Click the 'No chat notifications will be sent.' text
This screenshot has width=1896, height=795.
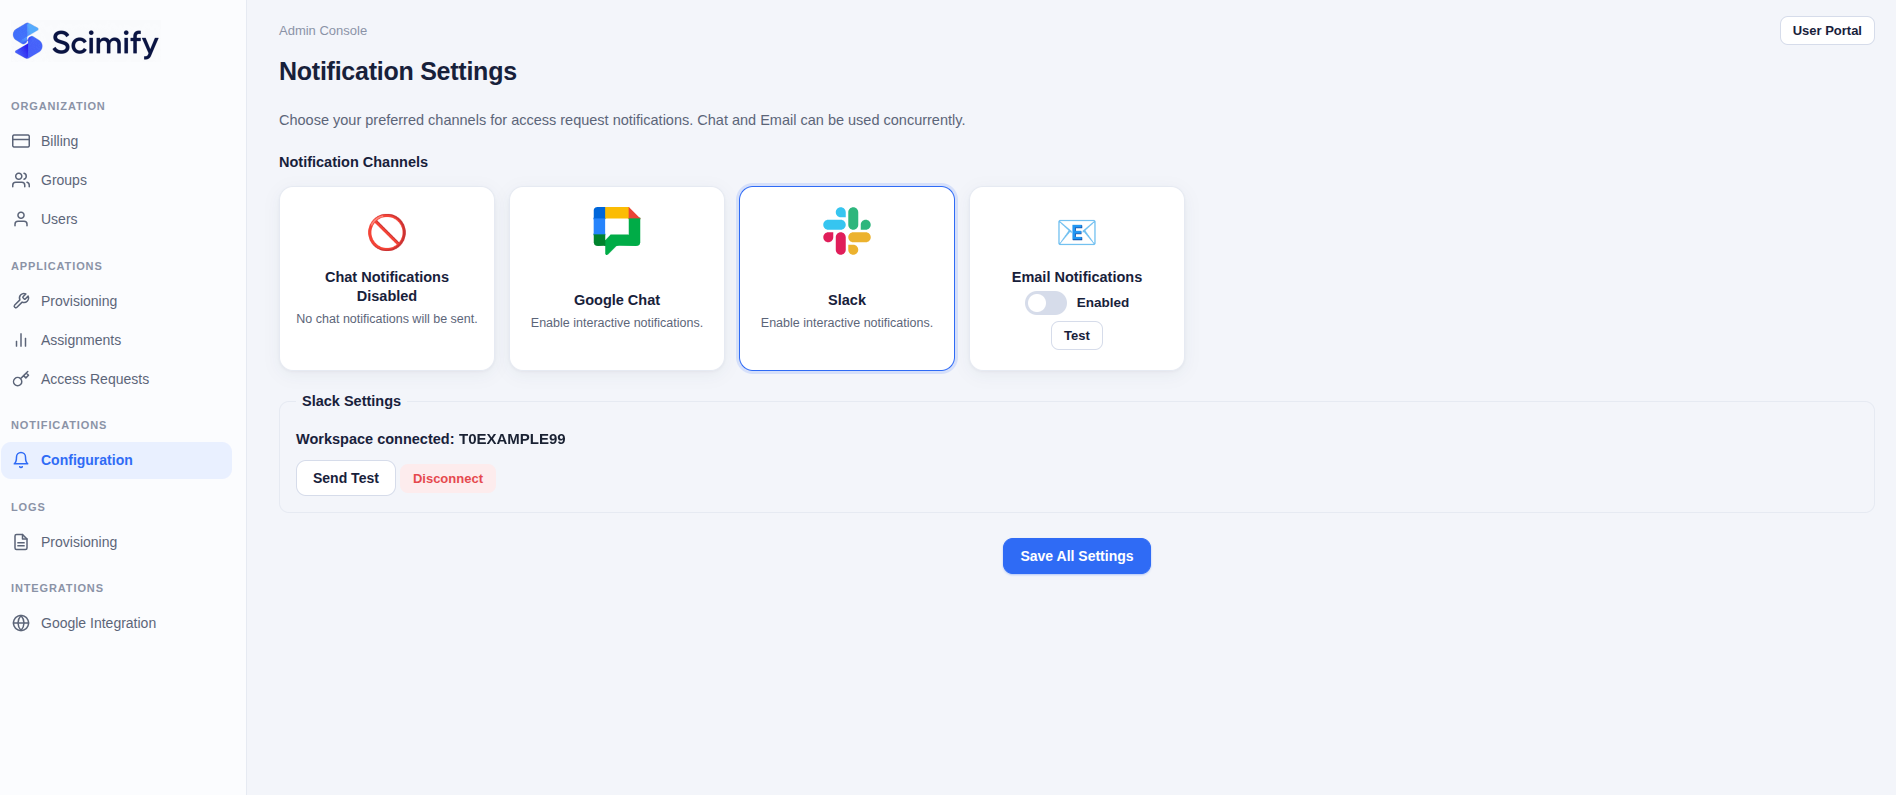pos(387,319)
